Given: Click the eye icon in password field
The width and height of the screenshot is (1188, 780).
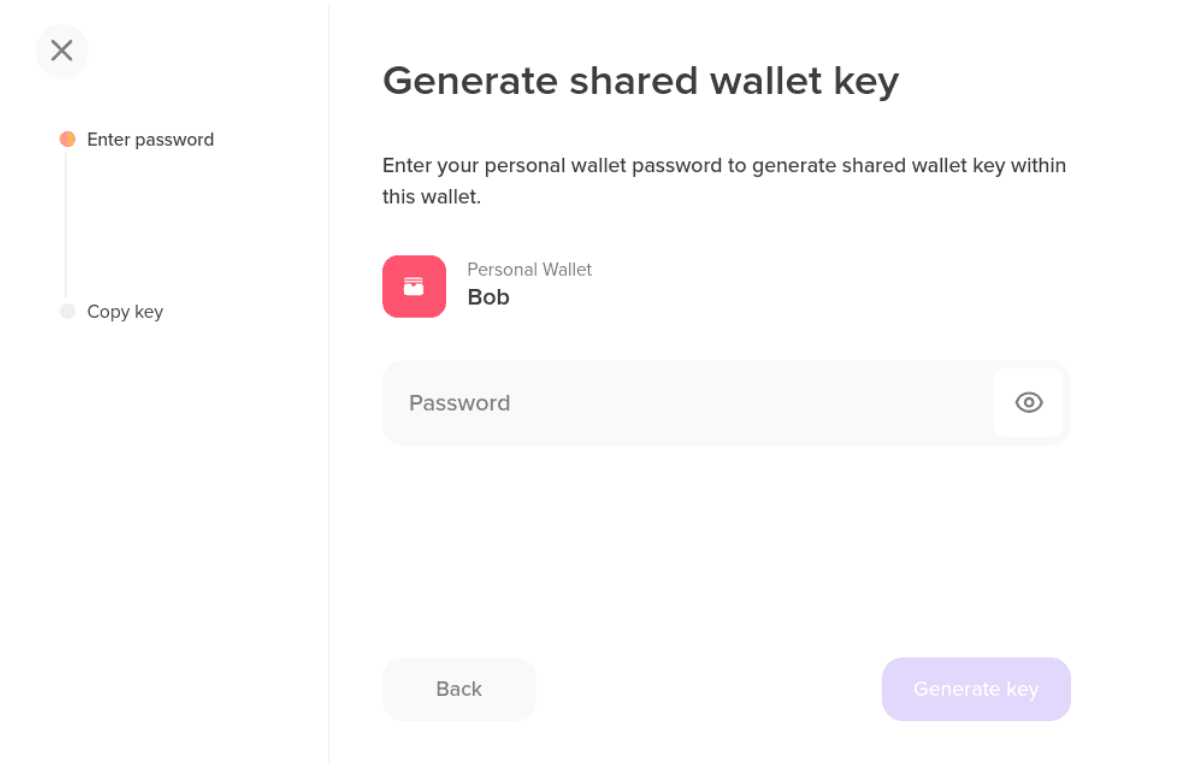Looking at the screenshot, I should 1028,403.
